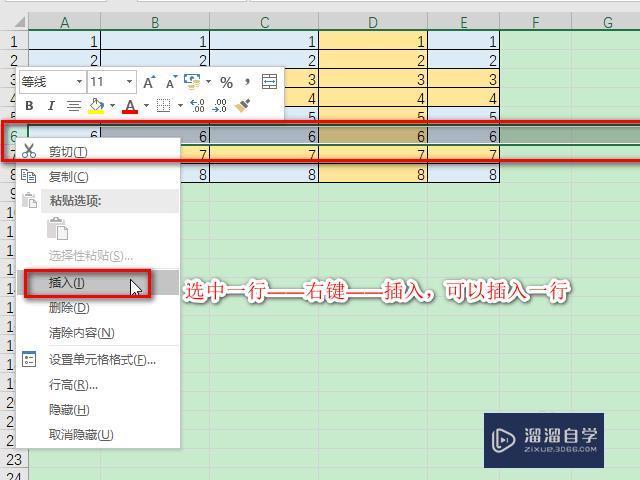Choose 复制(C) from context menu
The height and width of the screenshot is (480, 640).
98,177
